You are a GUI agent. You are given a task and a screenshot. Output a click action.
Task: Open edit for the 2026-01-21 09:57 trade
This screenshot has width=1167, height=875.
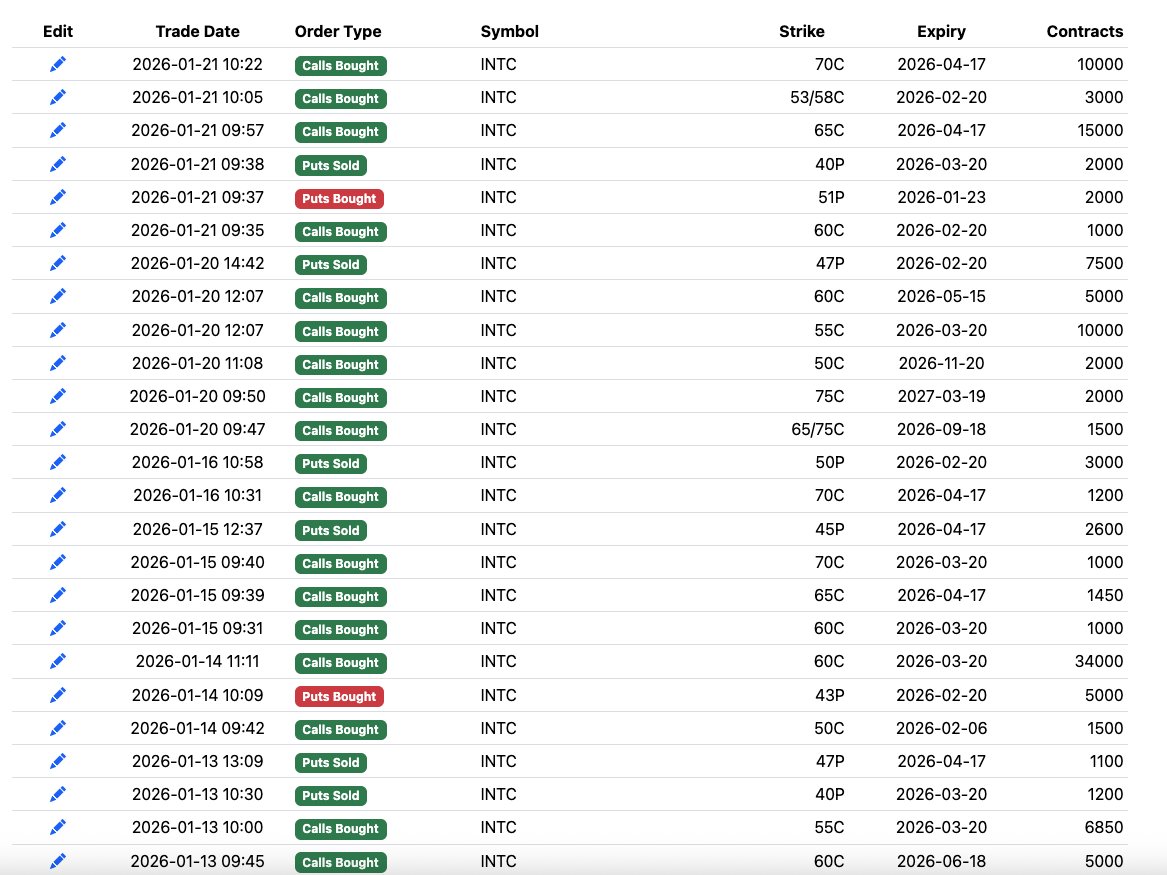(57, 131)
